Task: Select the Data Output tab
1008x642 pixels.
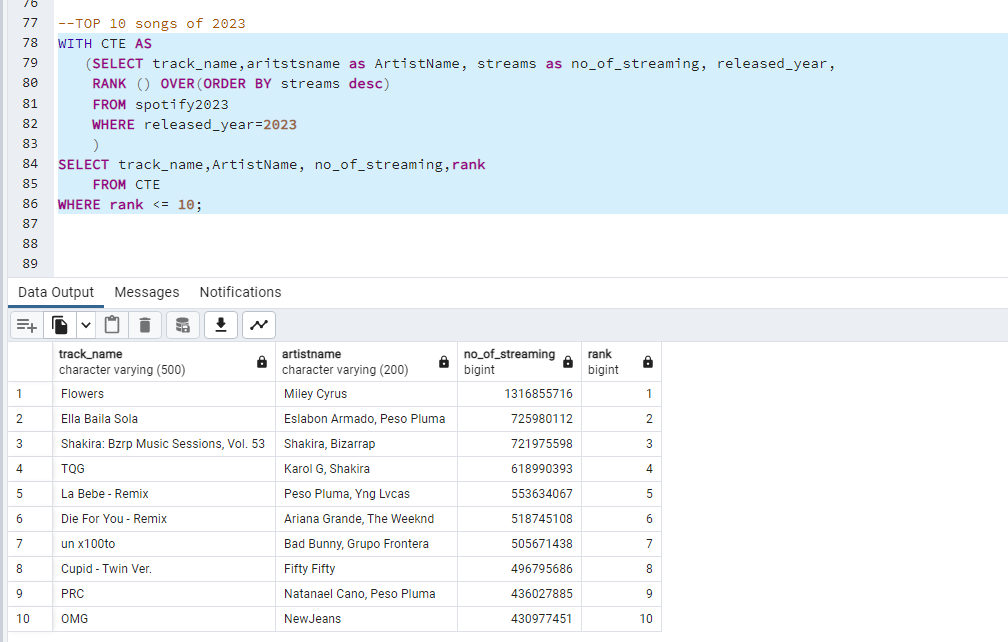Action: 55,292
